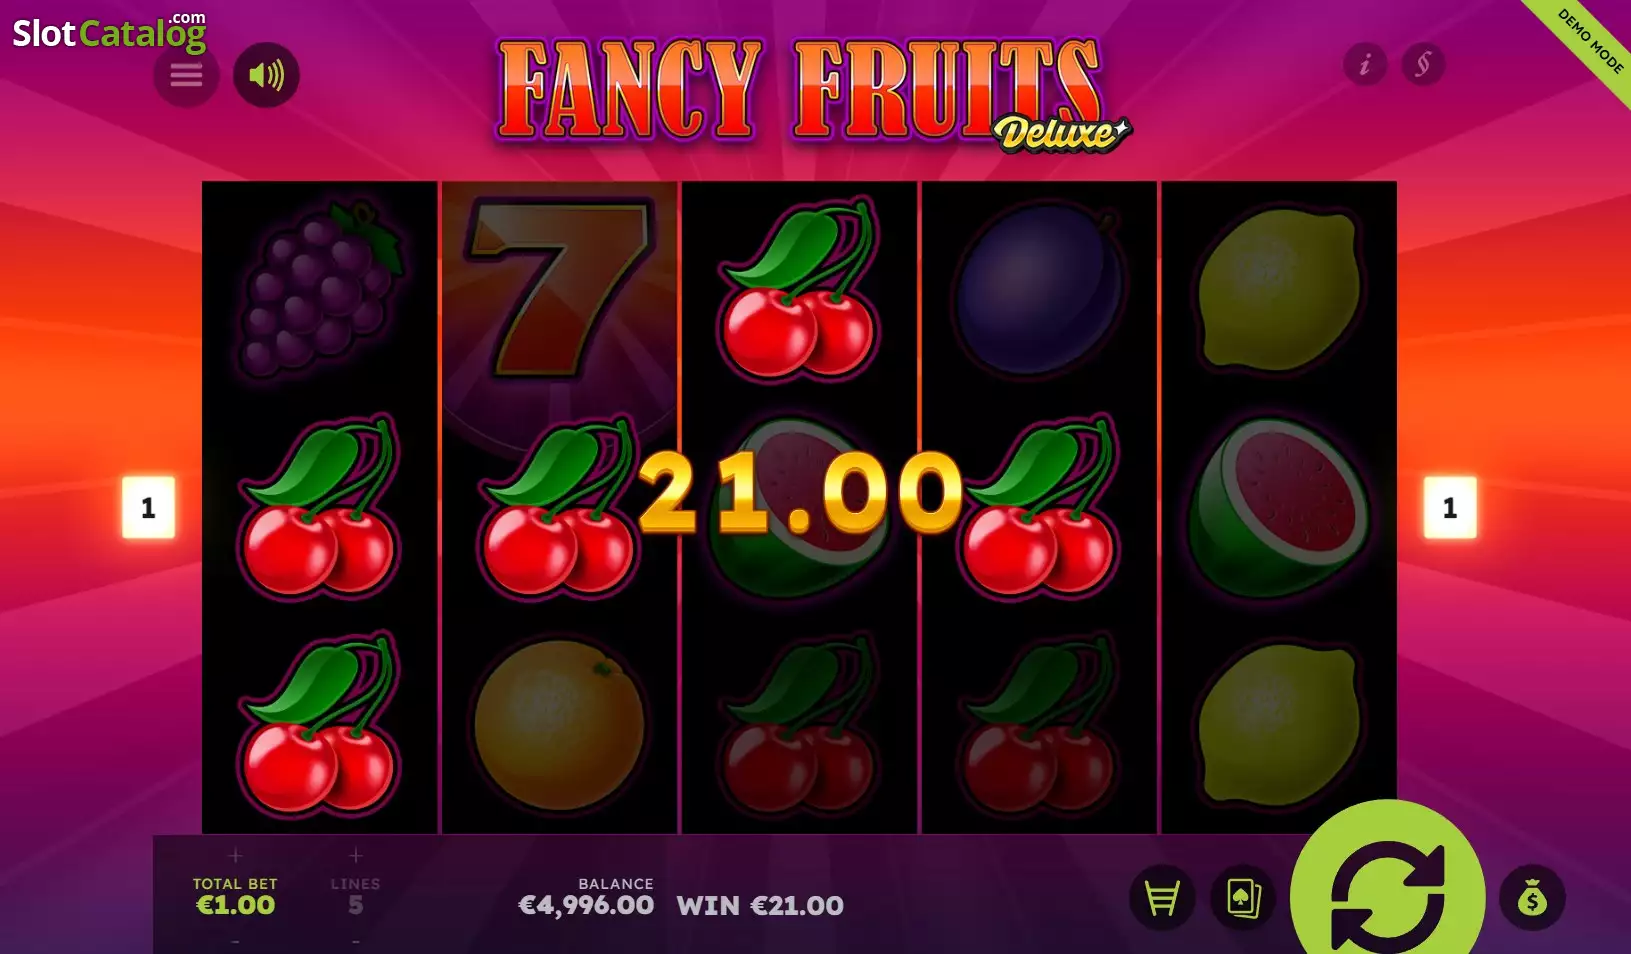
Task: Select payline 1 marker on right
Action: pos(1450,508)
